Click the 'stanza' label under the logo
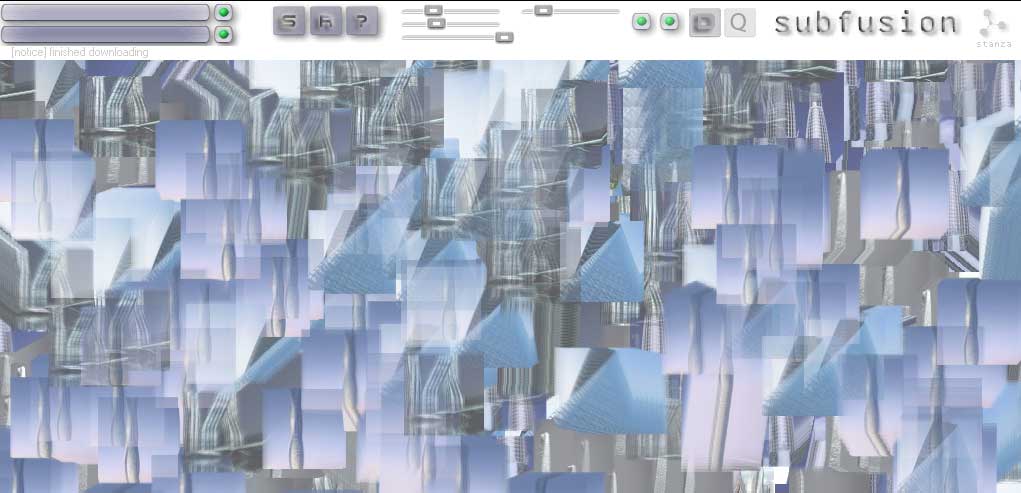 coord(991,45)
